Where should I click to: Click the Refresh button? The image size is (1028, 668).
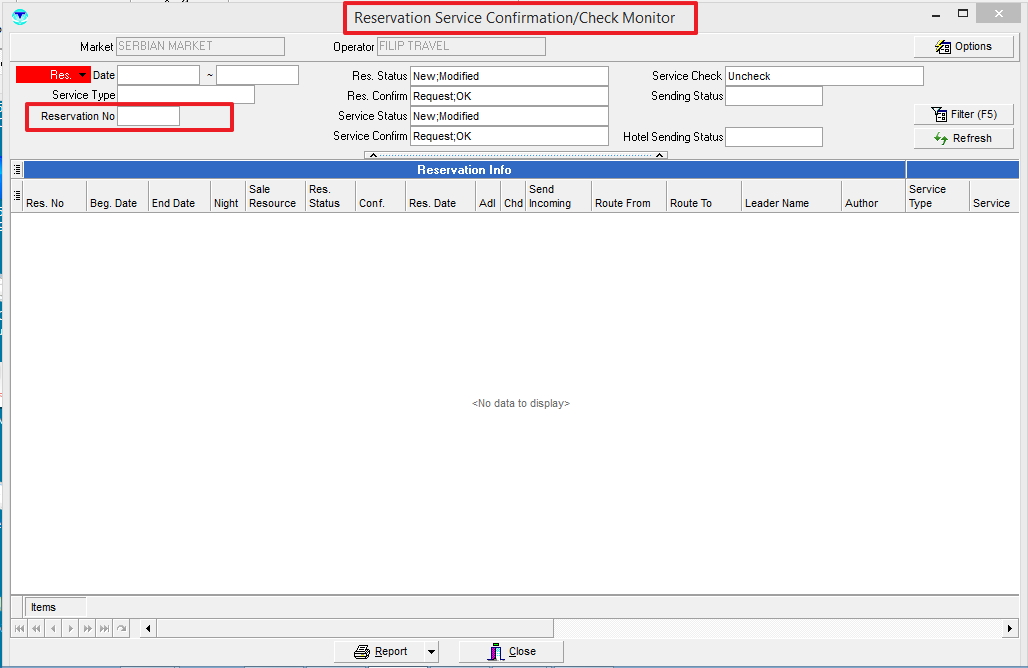point(963,139)
